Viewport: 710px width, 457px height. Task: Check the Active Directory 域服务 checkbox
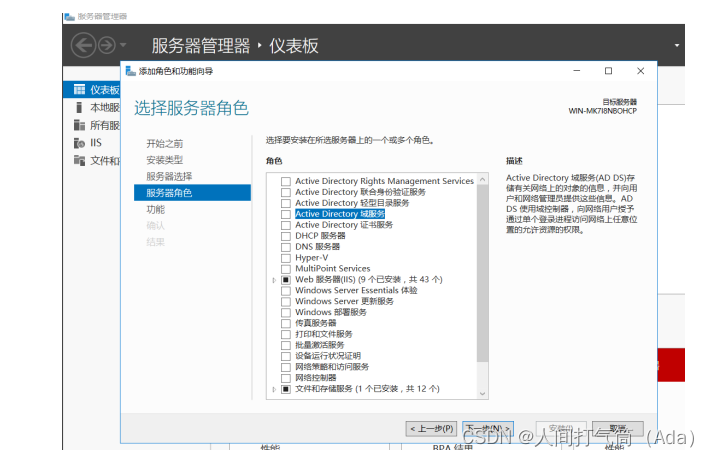[x=286, y=214]
